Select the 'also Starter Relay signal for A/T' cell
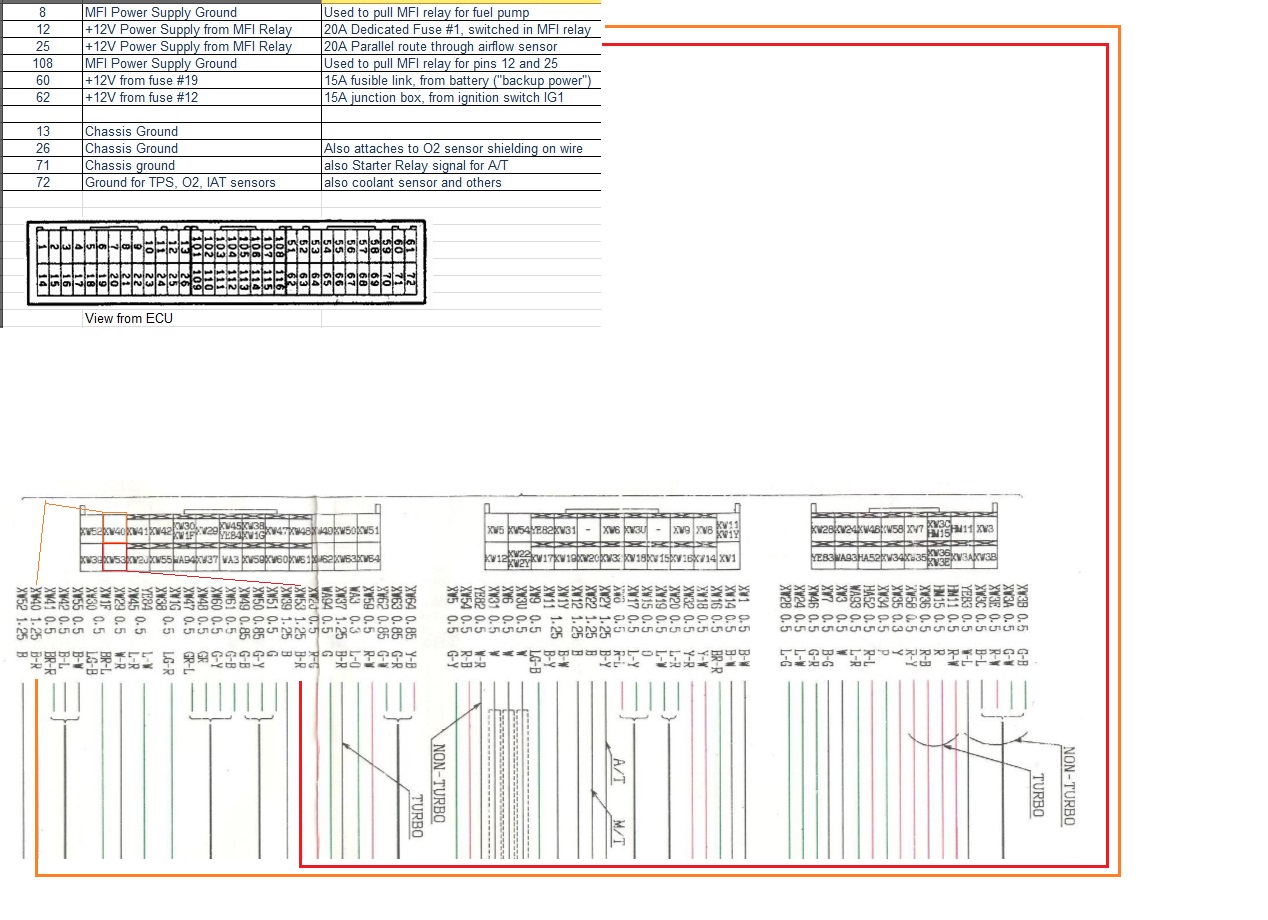The height and width of the screenshot is (920, 1268). [x=461, y=165]
